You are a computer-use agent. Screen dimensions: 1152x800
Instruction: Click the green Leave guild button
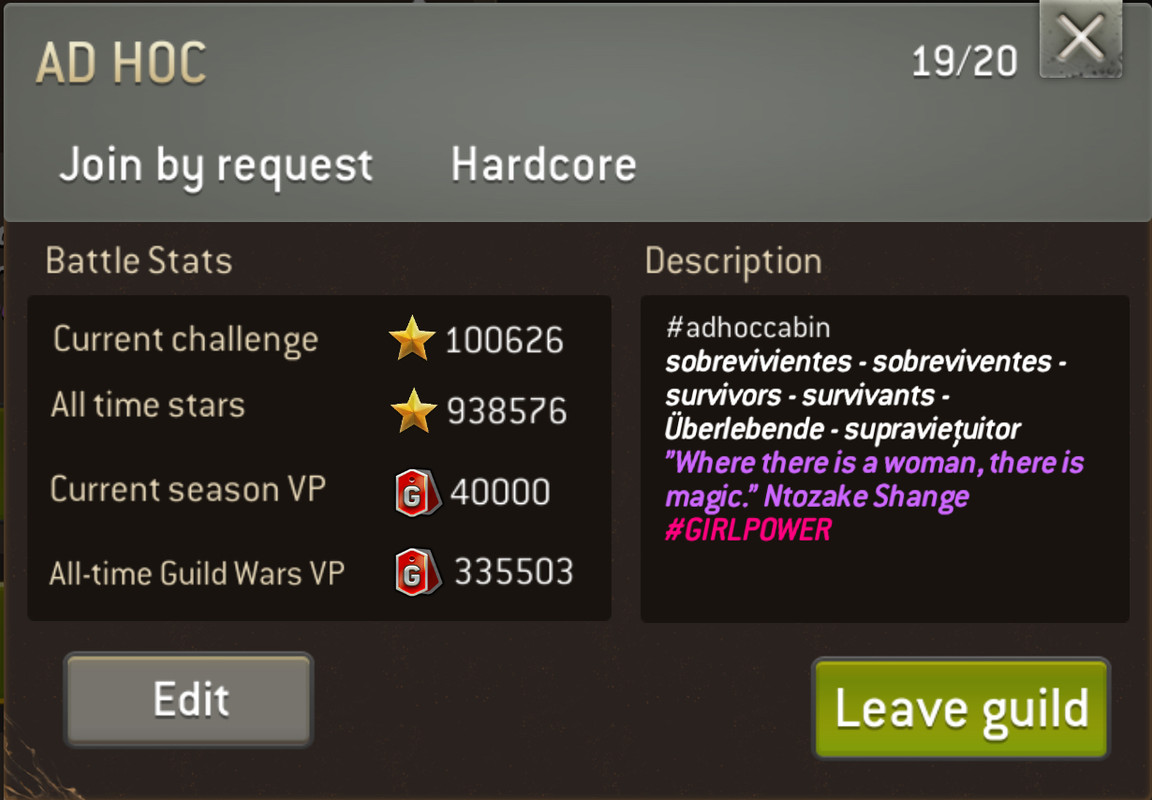pyautogui.click(x=961, y=709)
